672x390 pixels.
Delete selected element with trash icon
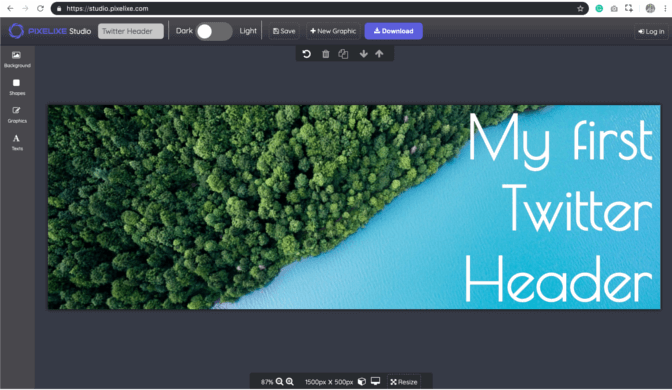tap(326, 54)
